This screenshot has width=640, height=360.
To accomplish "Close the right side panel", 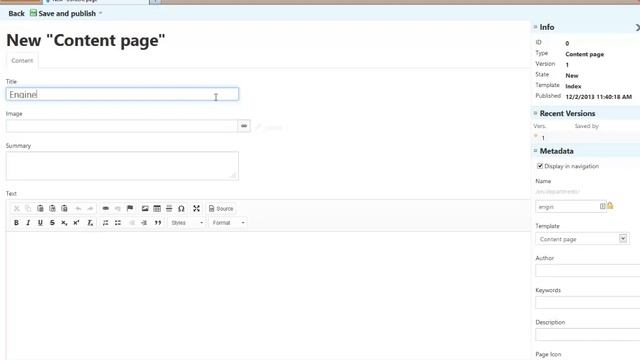I will 637,27.
